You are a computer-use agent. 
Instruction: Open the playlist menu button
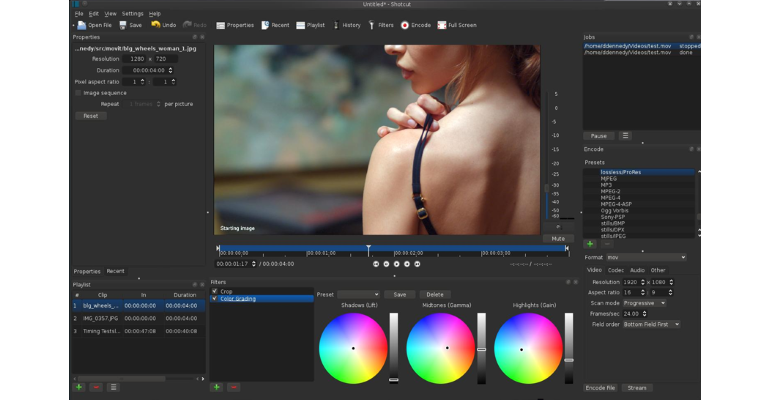(x=113, y=387)
